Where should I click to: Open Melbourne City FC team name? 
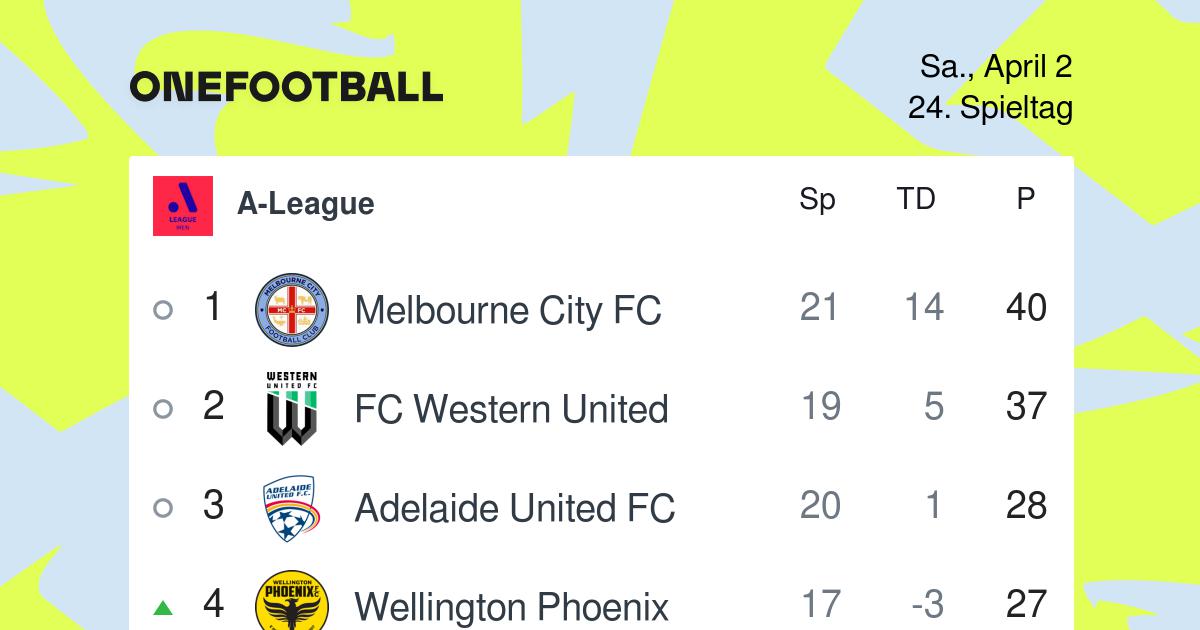coord(508,310)
